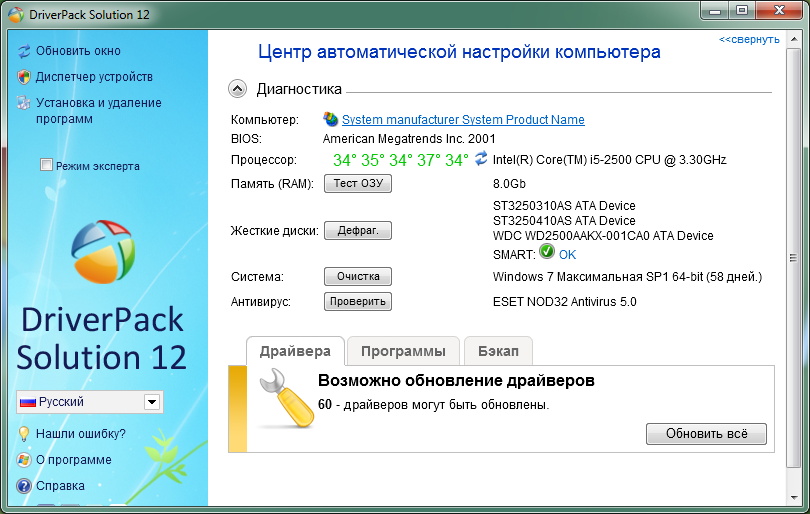Click the scrollbar up arrow
Viewport: 810px width, 514px height.
point(793,40)
